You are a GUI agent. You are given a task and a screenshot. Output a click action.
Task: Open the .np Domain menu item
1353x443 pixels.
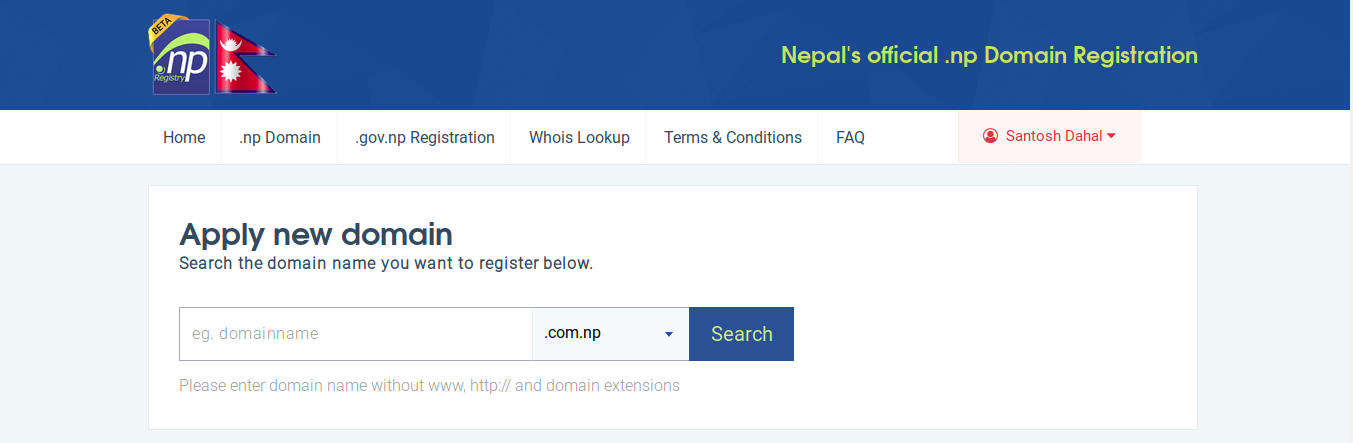[x=280, y=137]
